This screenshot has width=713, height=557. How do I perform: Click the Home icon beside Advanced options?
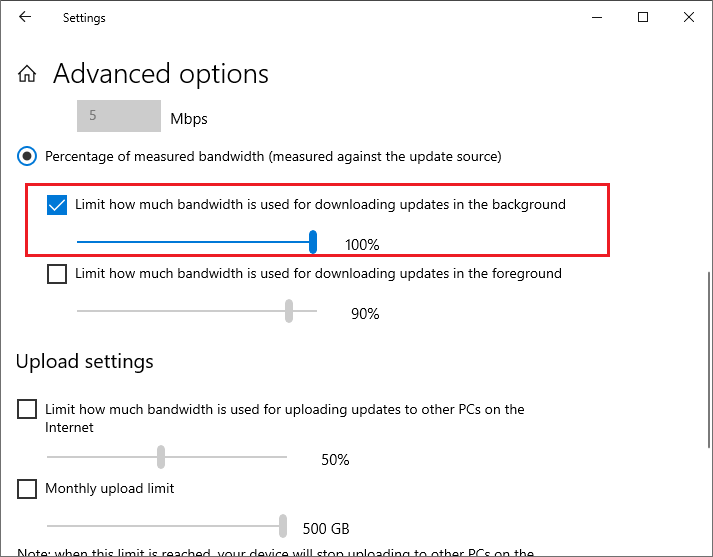(27, 74)
